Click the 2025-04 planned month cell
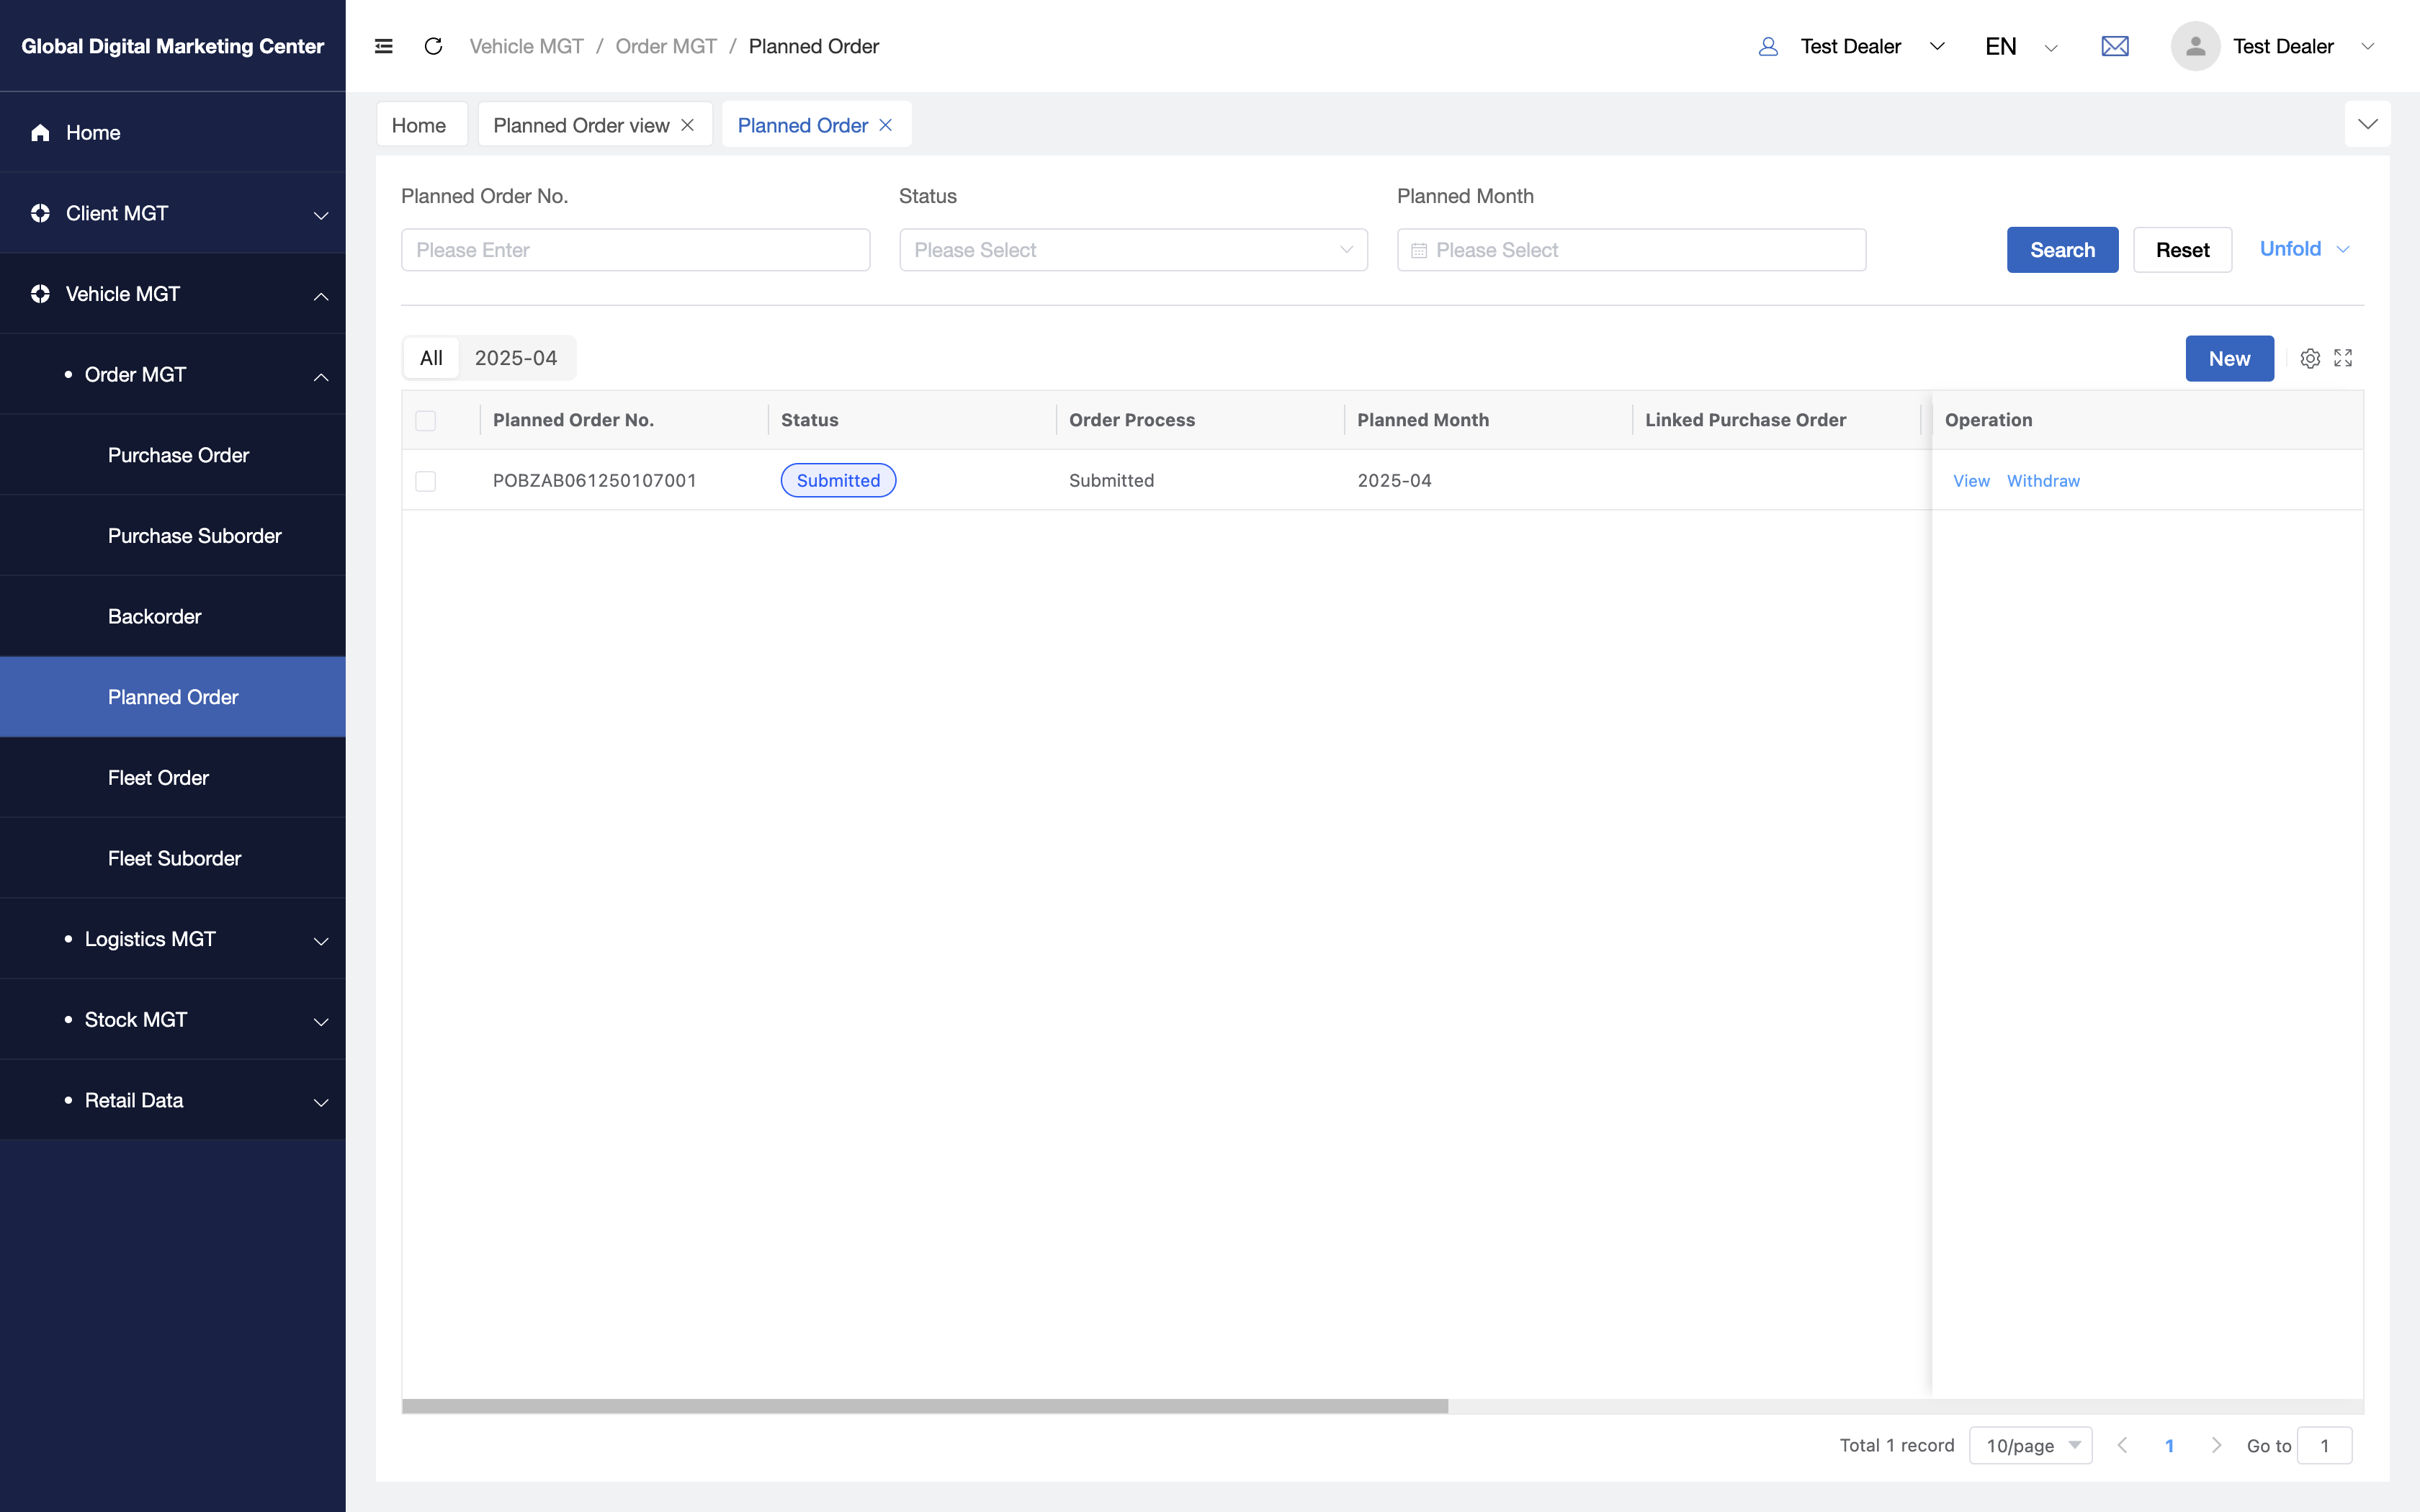2420x1512 pixels. tap(1394, 481)
